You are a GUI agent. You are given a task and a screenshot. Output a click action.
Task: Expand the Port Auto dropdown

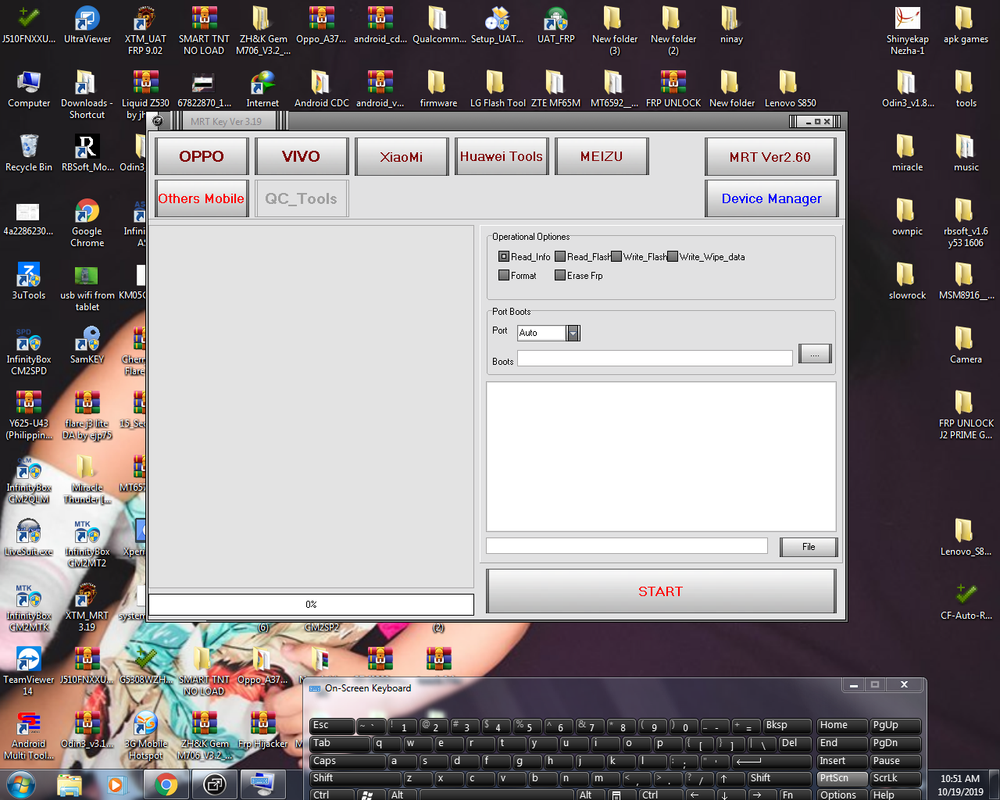click(x=573, y=332)
